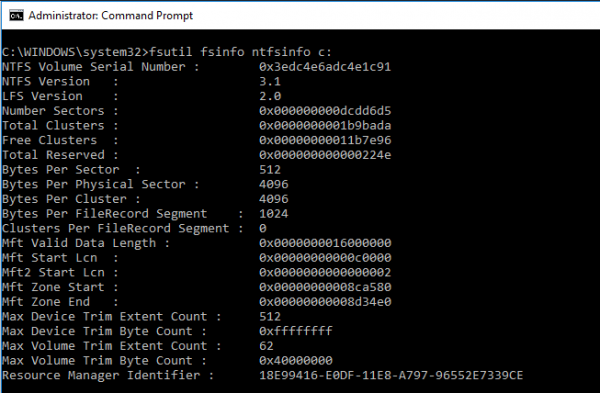
Task: Click the 'Mft Zone Start' label
Action: (53, 287)
